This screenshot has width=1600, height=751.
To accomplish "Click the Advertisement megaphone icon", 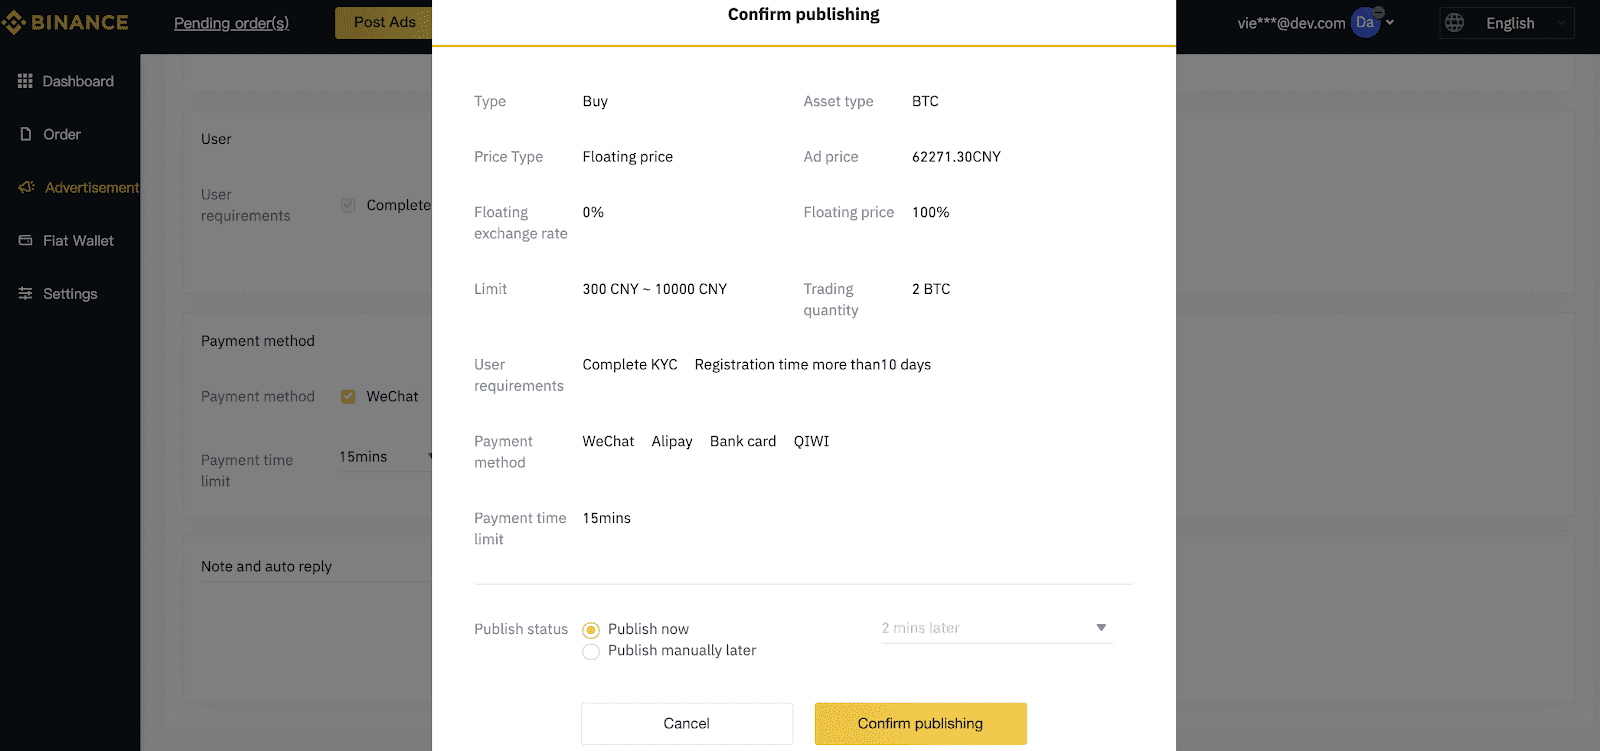I will pos(27,187).
